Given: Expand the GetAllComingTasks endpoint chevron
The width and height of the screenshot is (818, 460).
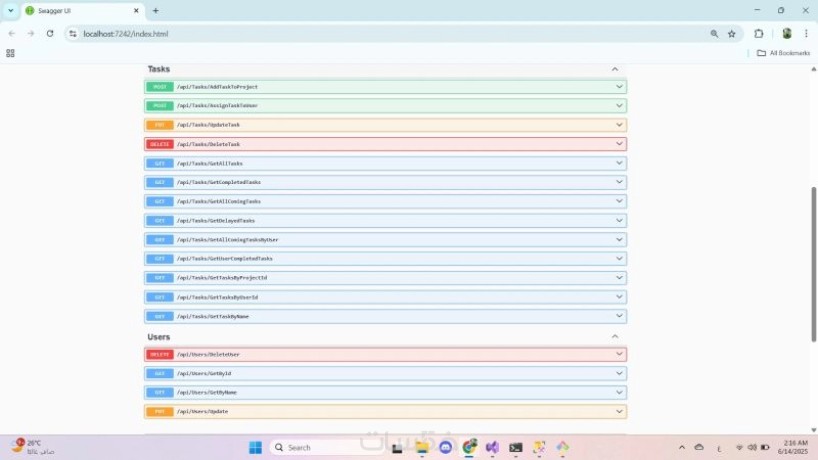Looking at the screenshot, I should 619,201.
